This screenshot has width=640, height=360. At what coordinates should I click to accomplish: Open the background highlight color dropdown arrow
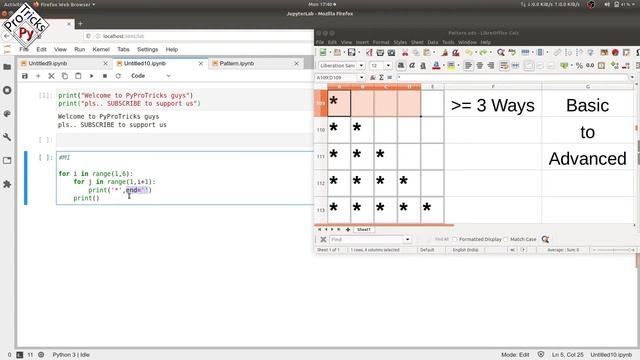click(458, 65)
